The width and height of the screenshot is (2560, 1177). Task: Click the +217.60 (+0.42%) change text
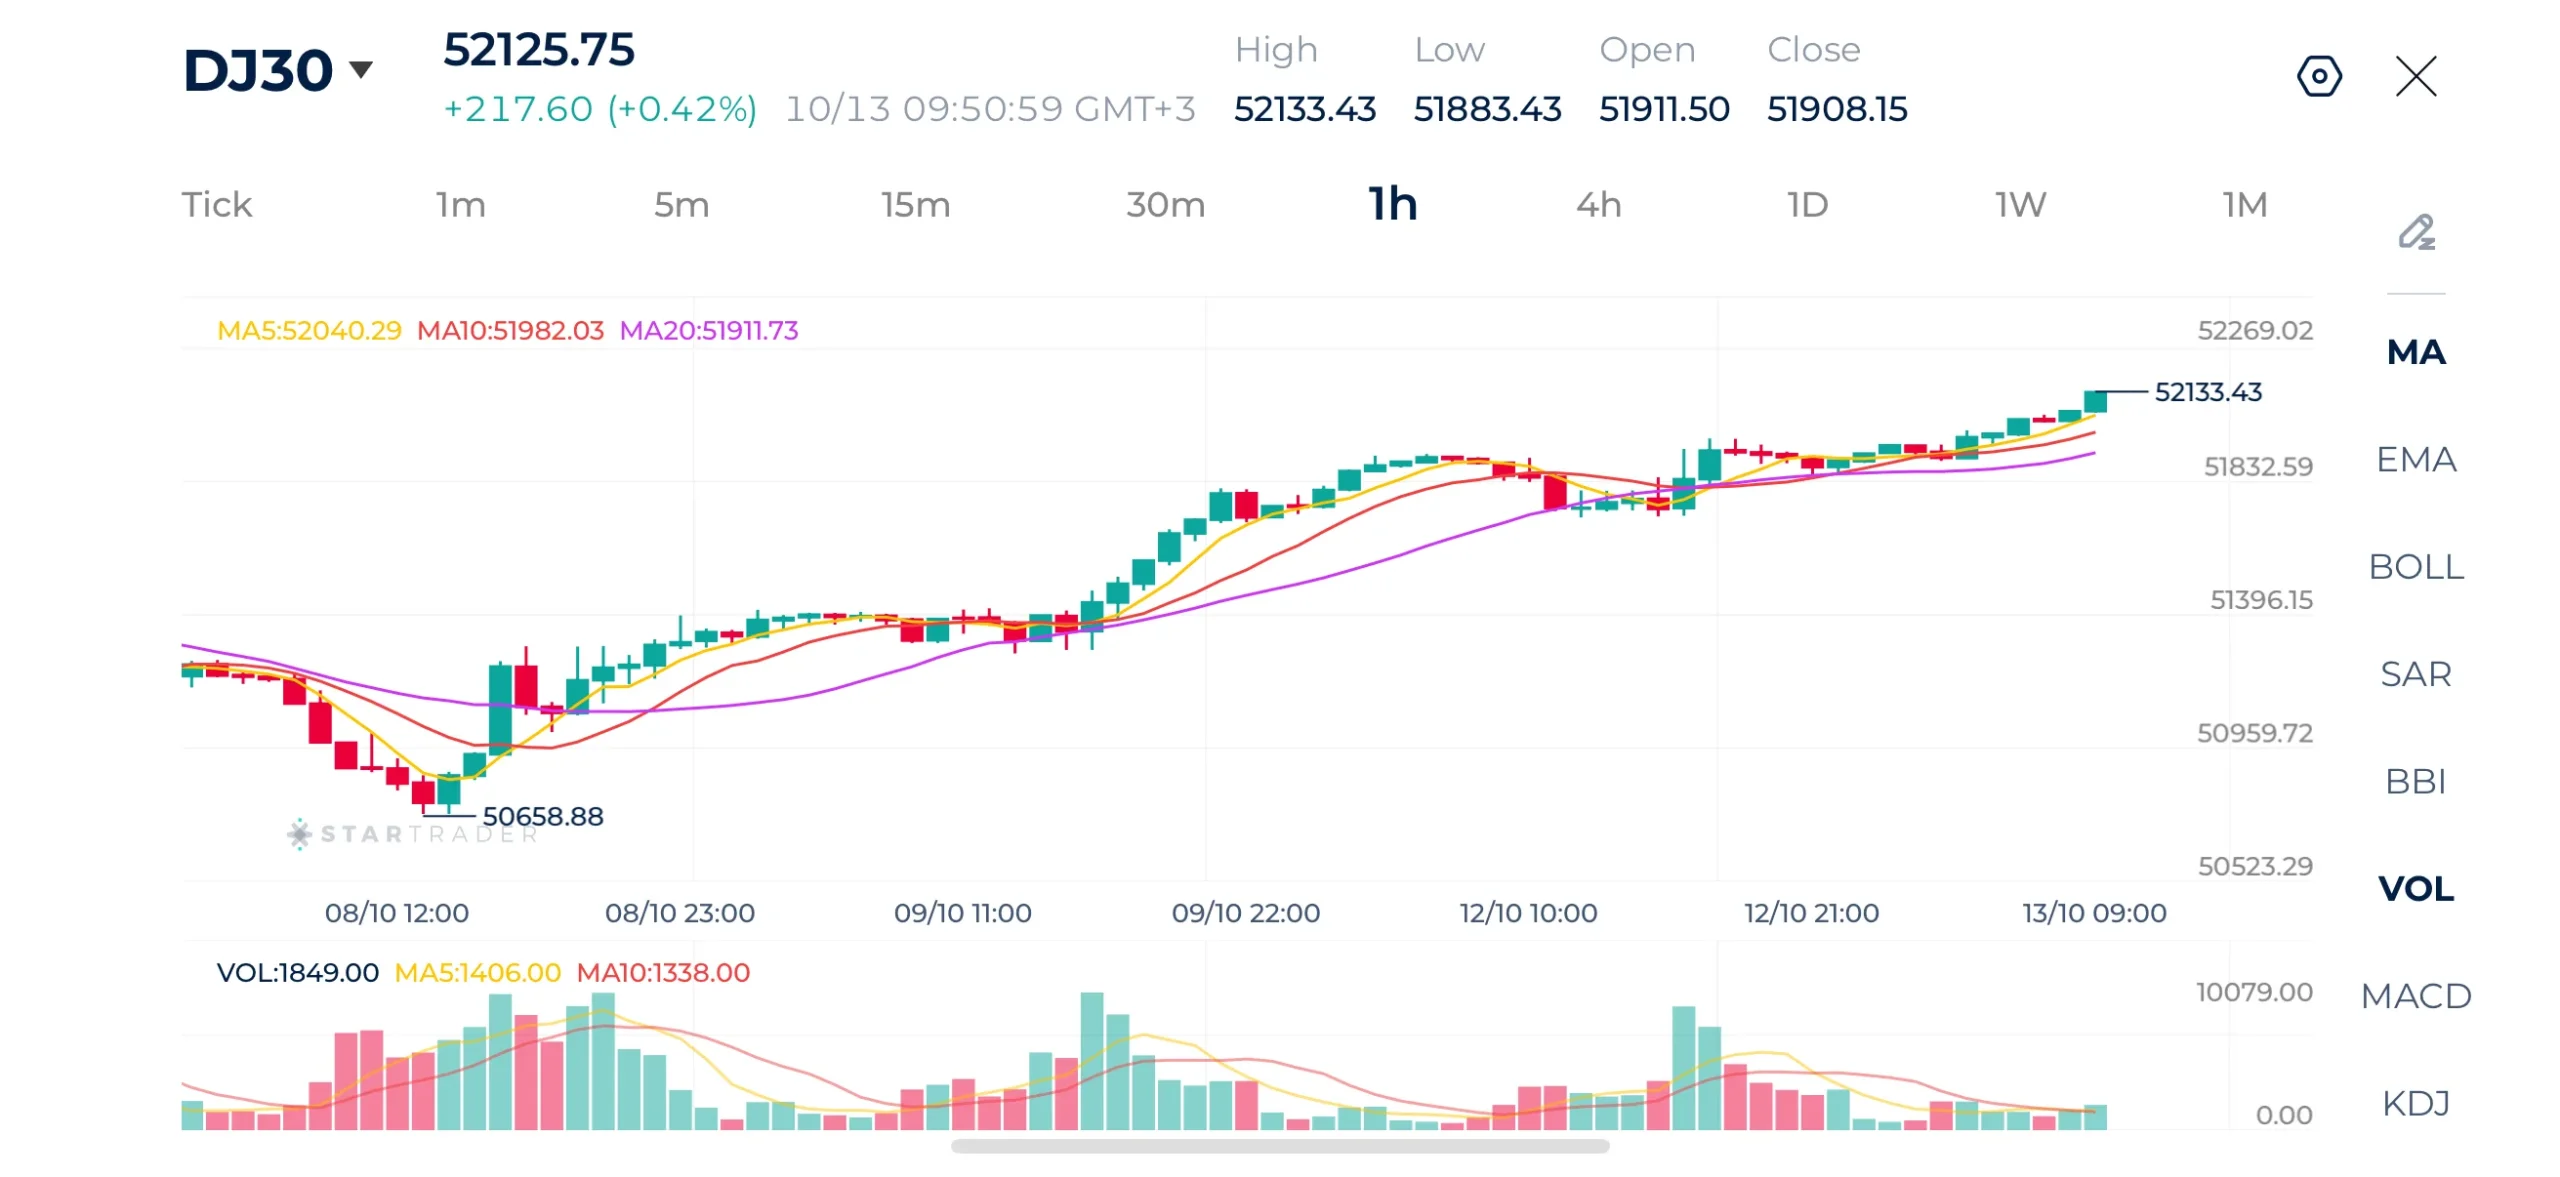599,108
